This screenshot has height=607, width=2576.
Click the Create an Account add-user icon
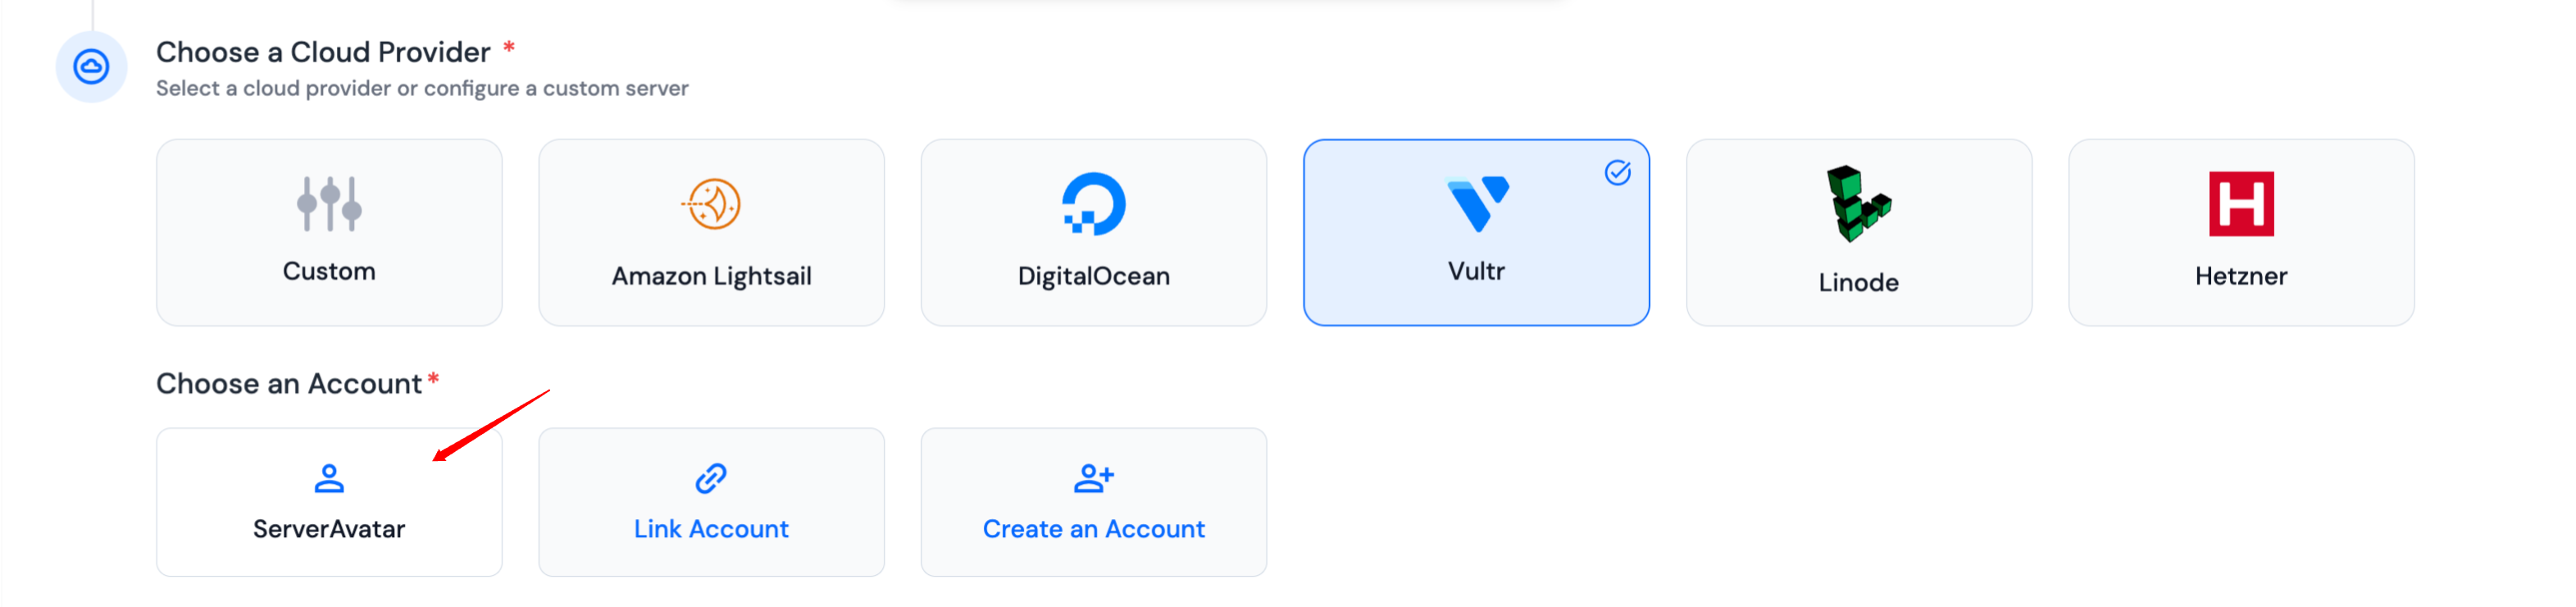pyautogui.click(x=1093, y=477)
